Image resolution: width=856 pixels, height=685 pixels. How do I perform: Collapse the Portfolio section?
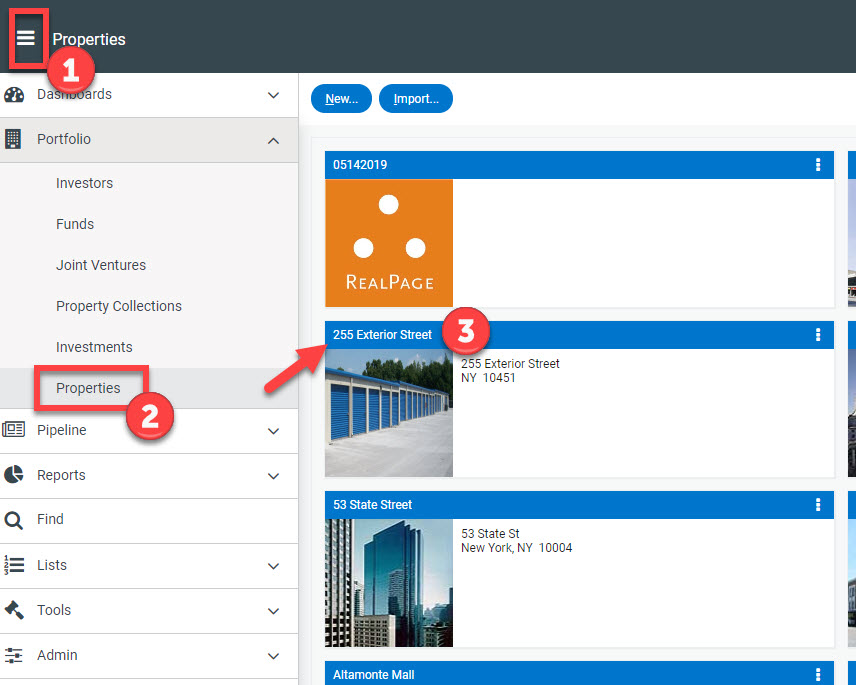click(273, 140)
